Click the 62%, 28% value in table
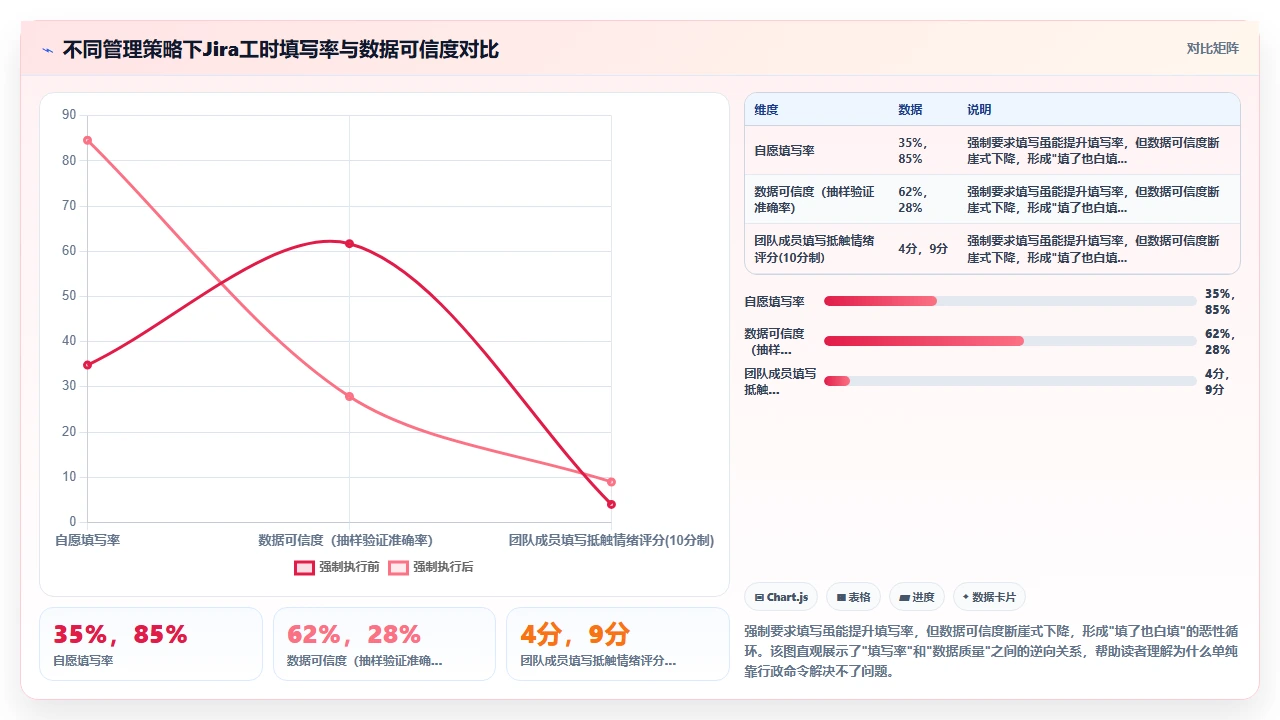 point(913,199)
